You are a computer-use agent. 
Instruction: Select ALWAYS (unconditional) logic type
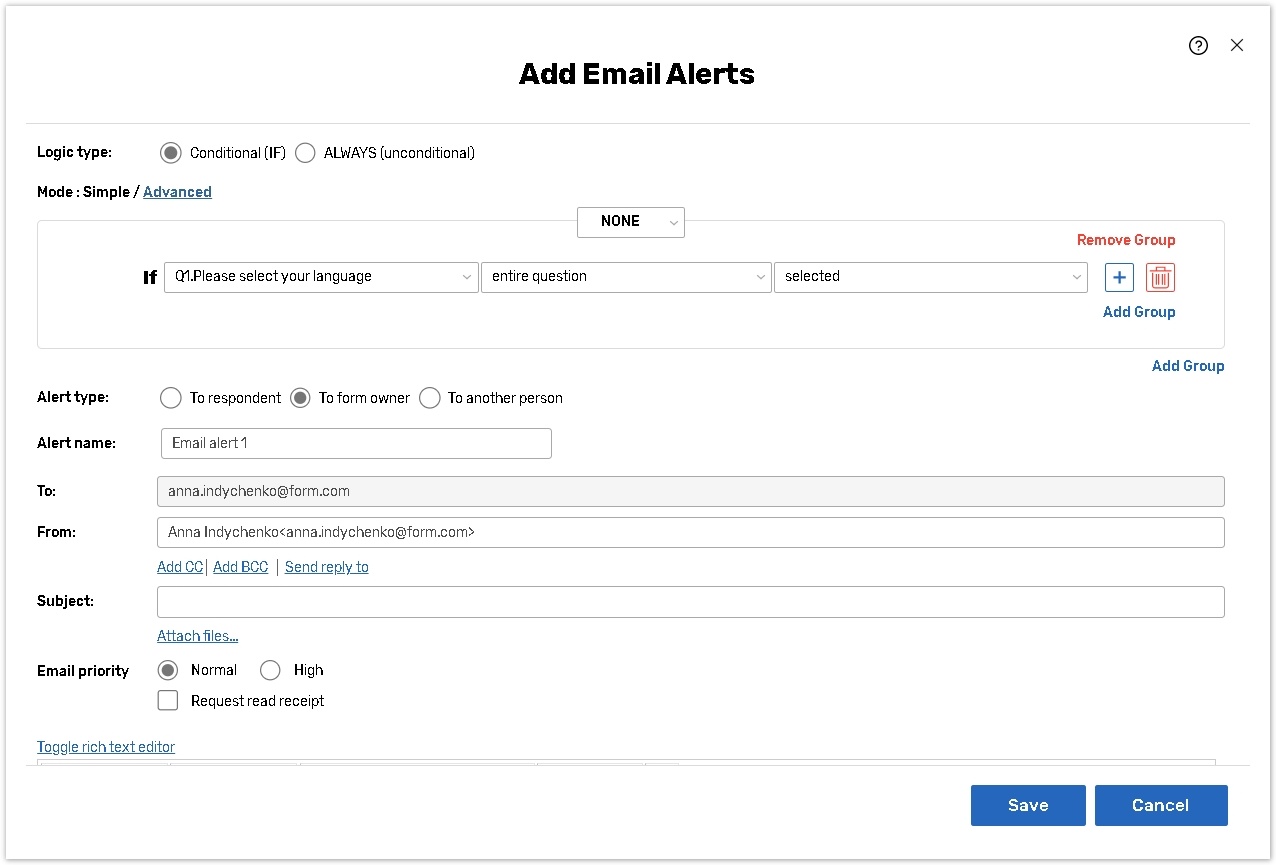305,153
